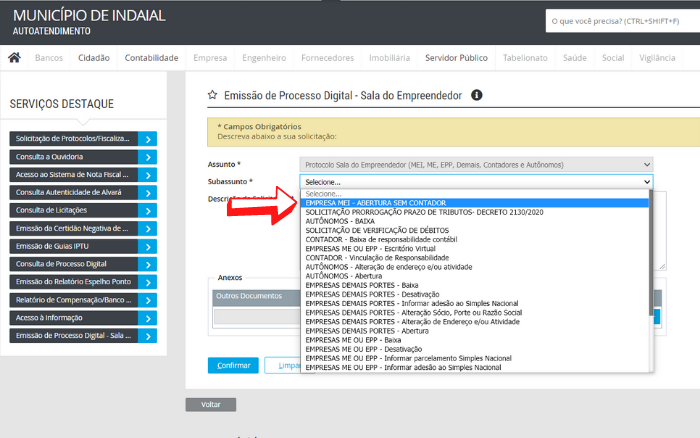Click the favorite star icon beside page title
The height and width of the screenshot is (438, 700).
tap(212, 95)
